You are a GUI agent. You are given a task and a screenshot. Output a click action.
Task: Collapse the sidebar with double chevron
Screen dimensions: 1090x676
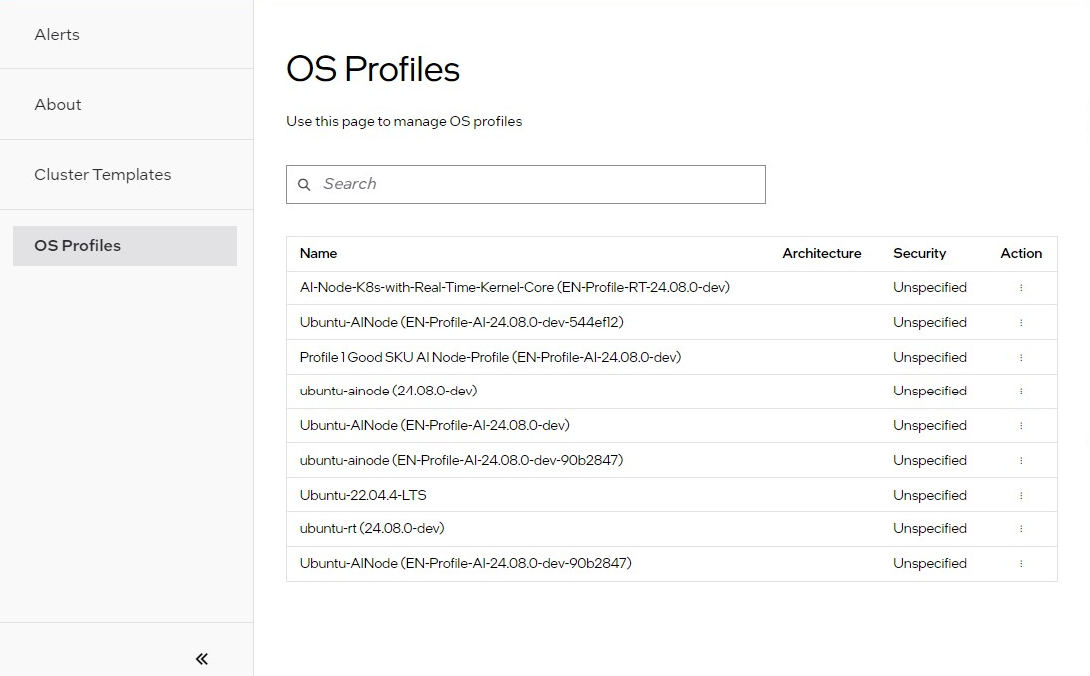[202, 658]
